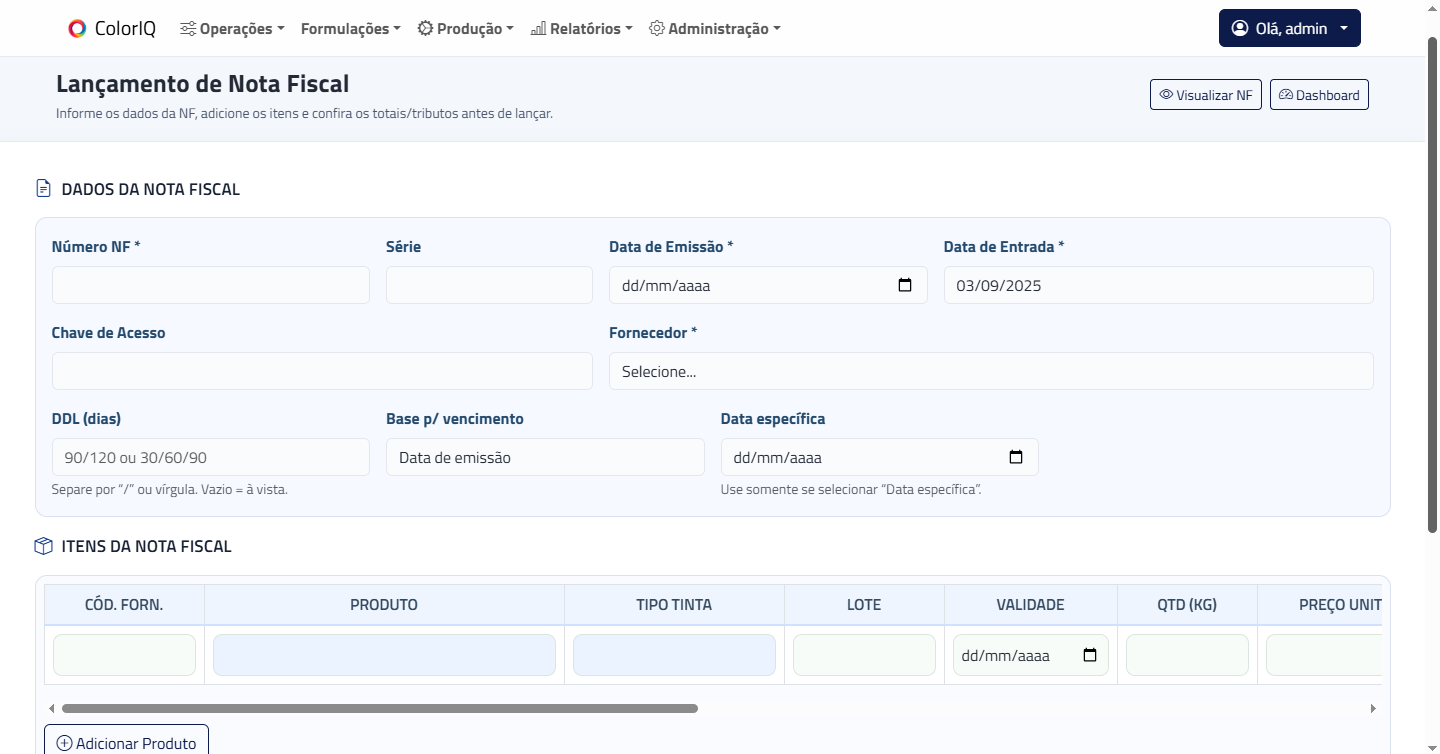Open the Relatórios menu

(581, 29)
